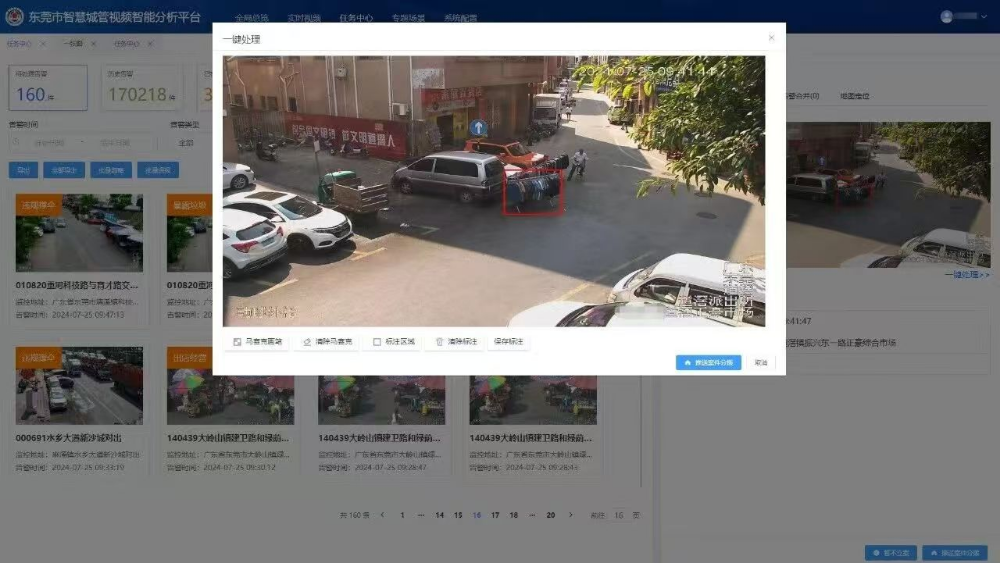Cancel the 一键处理 dialog
Viewport: 1000px width, 563px height.
tap(761, 362)
